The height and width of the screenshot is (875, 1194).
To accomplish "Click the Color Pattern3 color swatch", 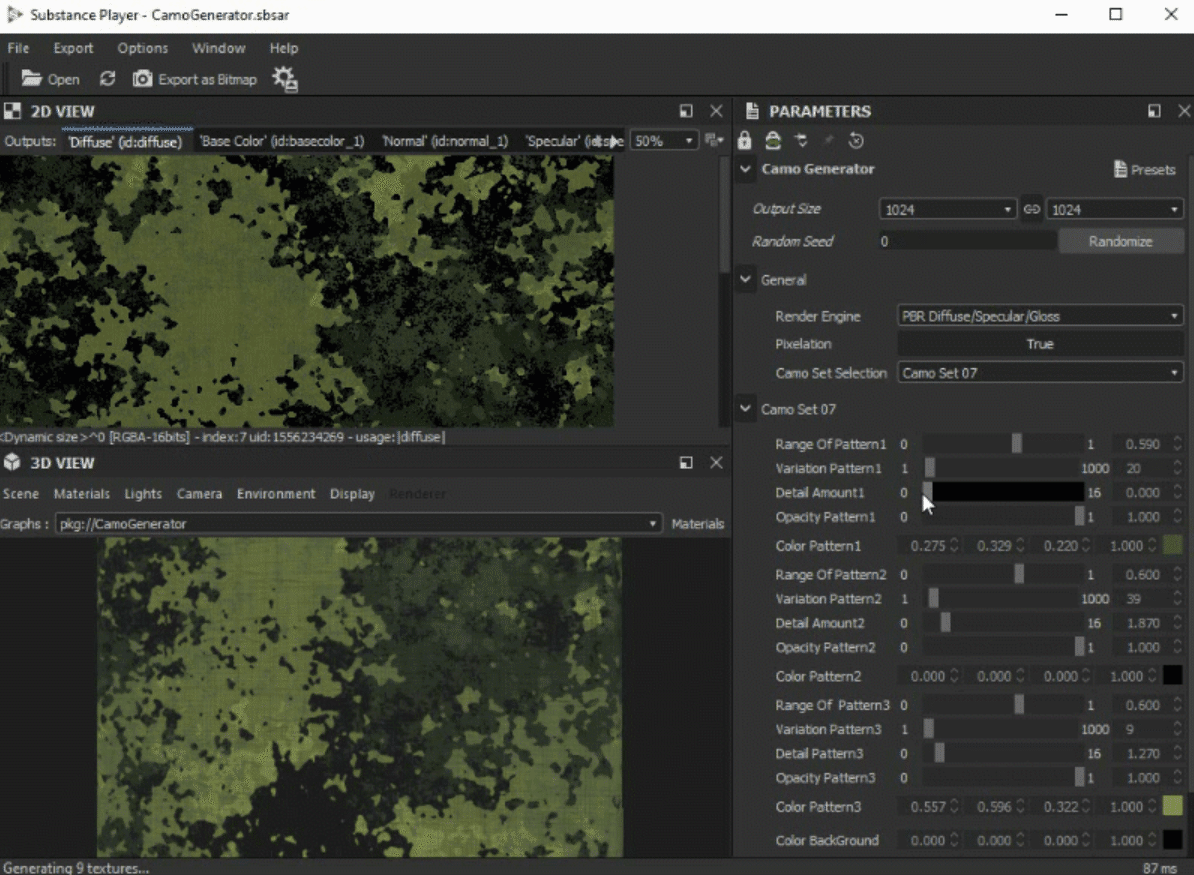I will click(x=1173, y=806).
